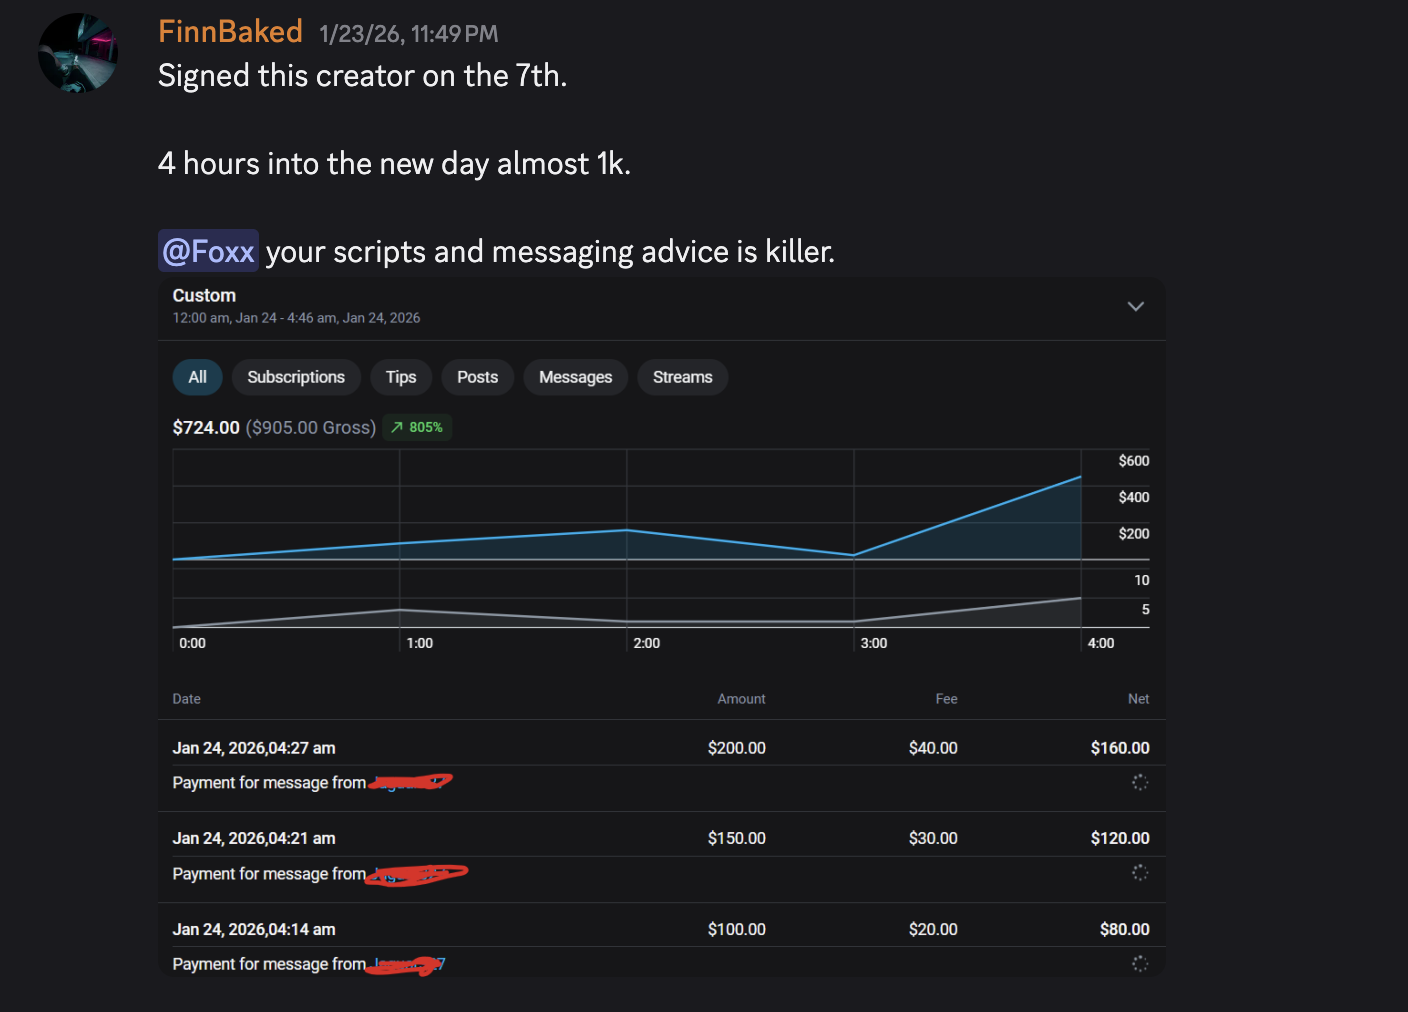Show only Tips earnings

(401, 377)
